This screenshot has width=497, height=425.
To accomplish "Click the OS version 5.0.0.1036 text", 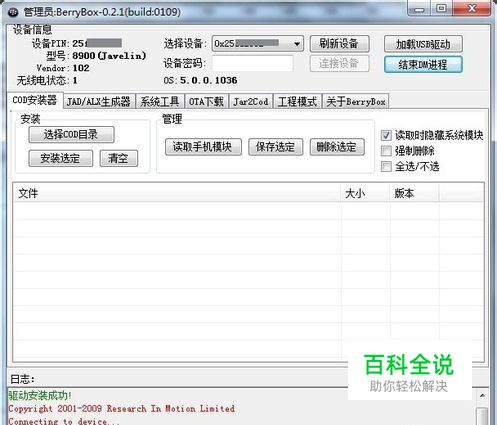I will pyautogui.click(x=209, y=80).
